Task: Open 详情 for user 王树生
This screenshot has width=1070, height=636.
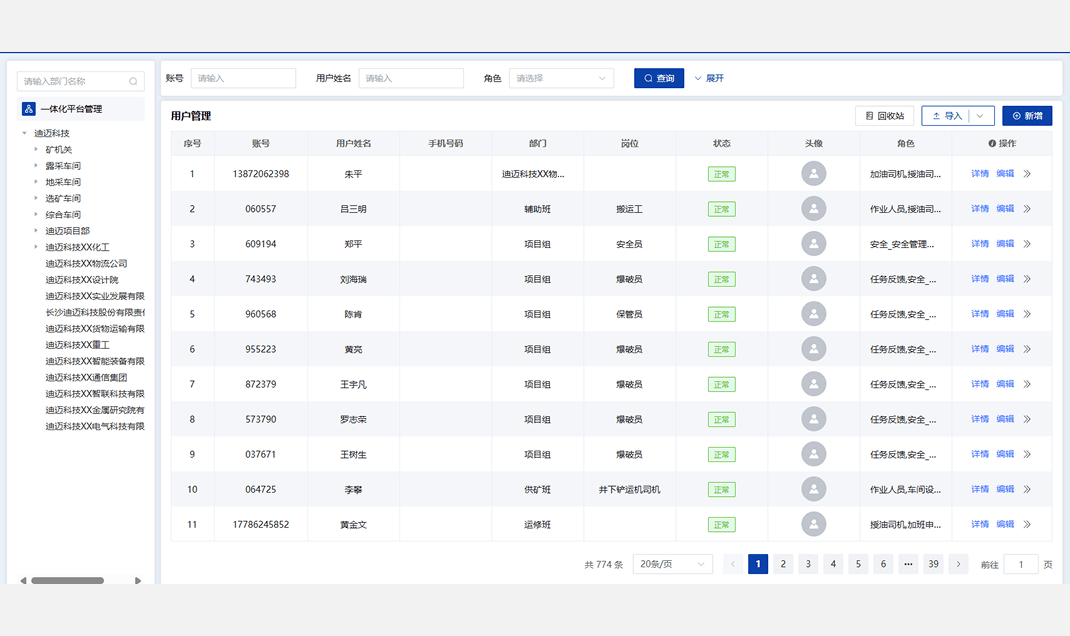Action: click(980, 454)
